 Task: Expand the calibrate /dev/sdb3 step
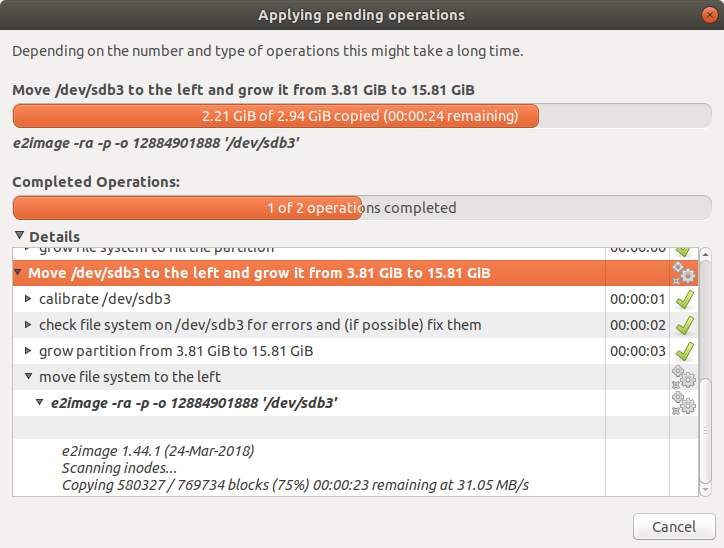click(x=28, y=299)
